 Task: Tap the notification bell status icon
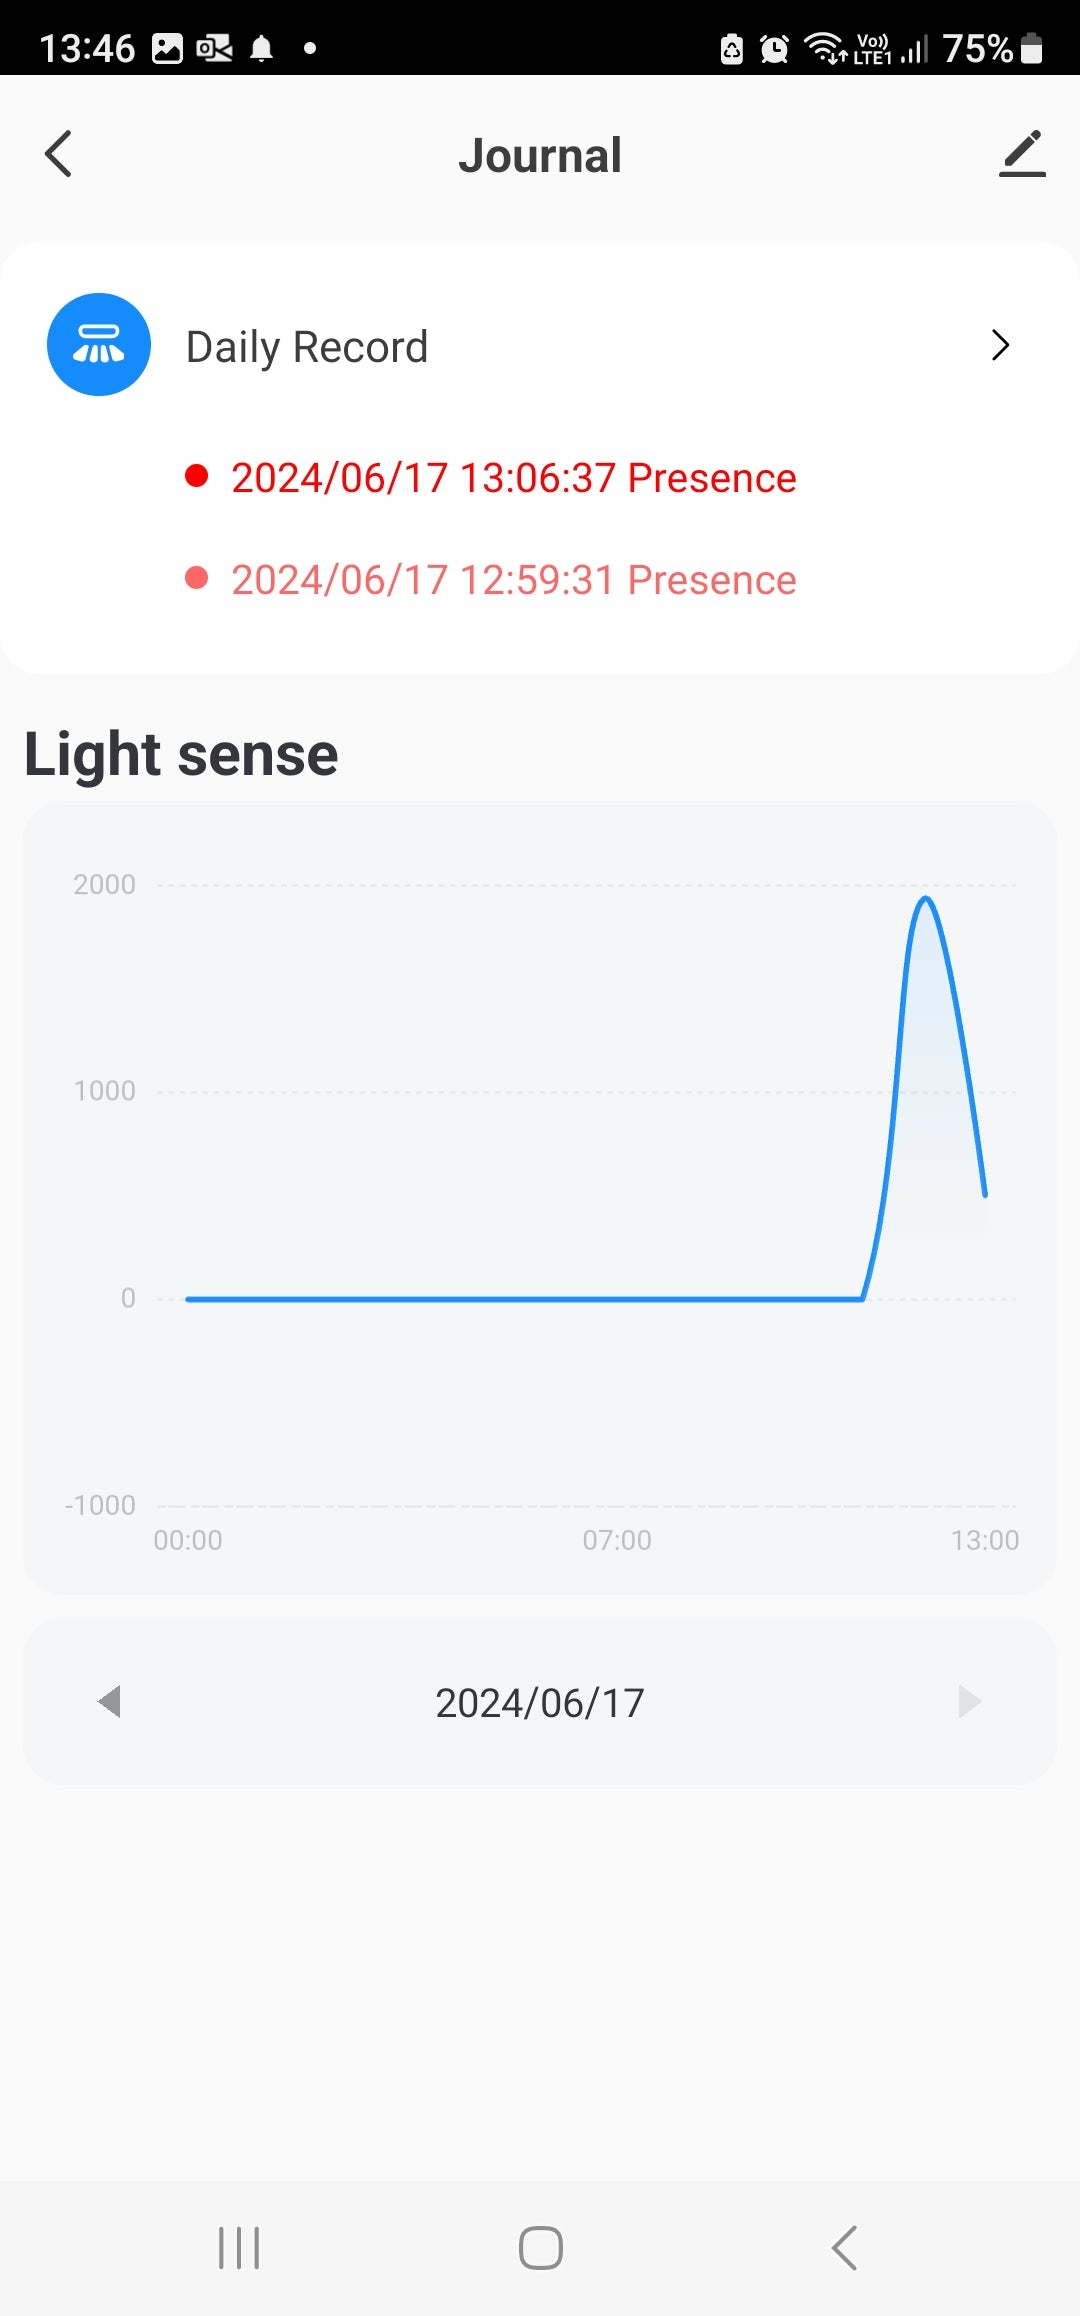[x=262, y=48]
